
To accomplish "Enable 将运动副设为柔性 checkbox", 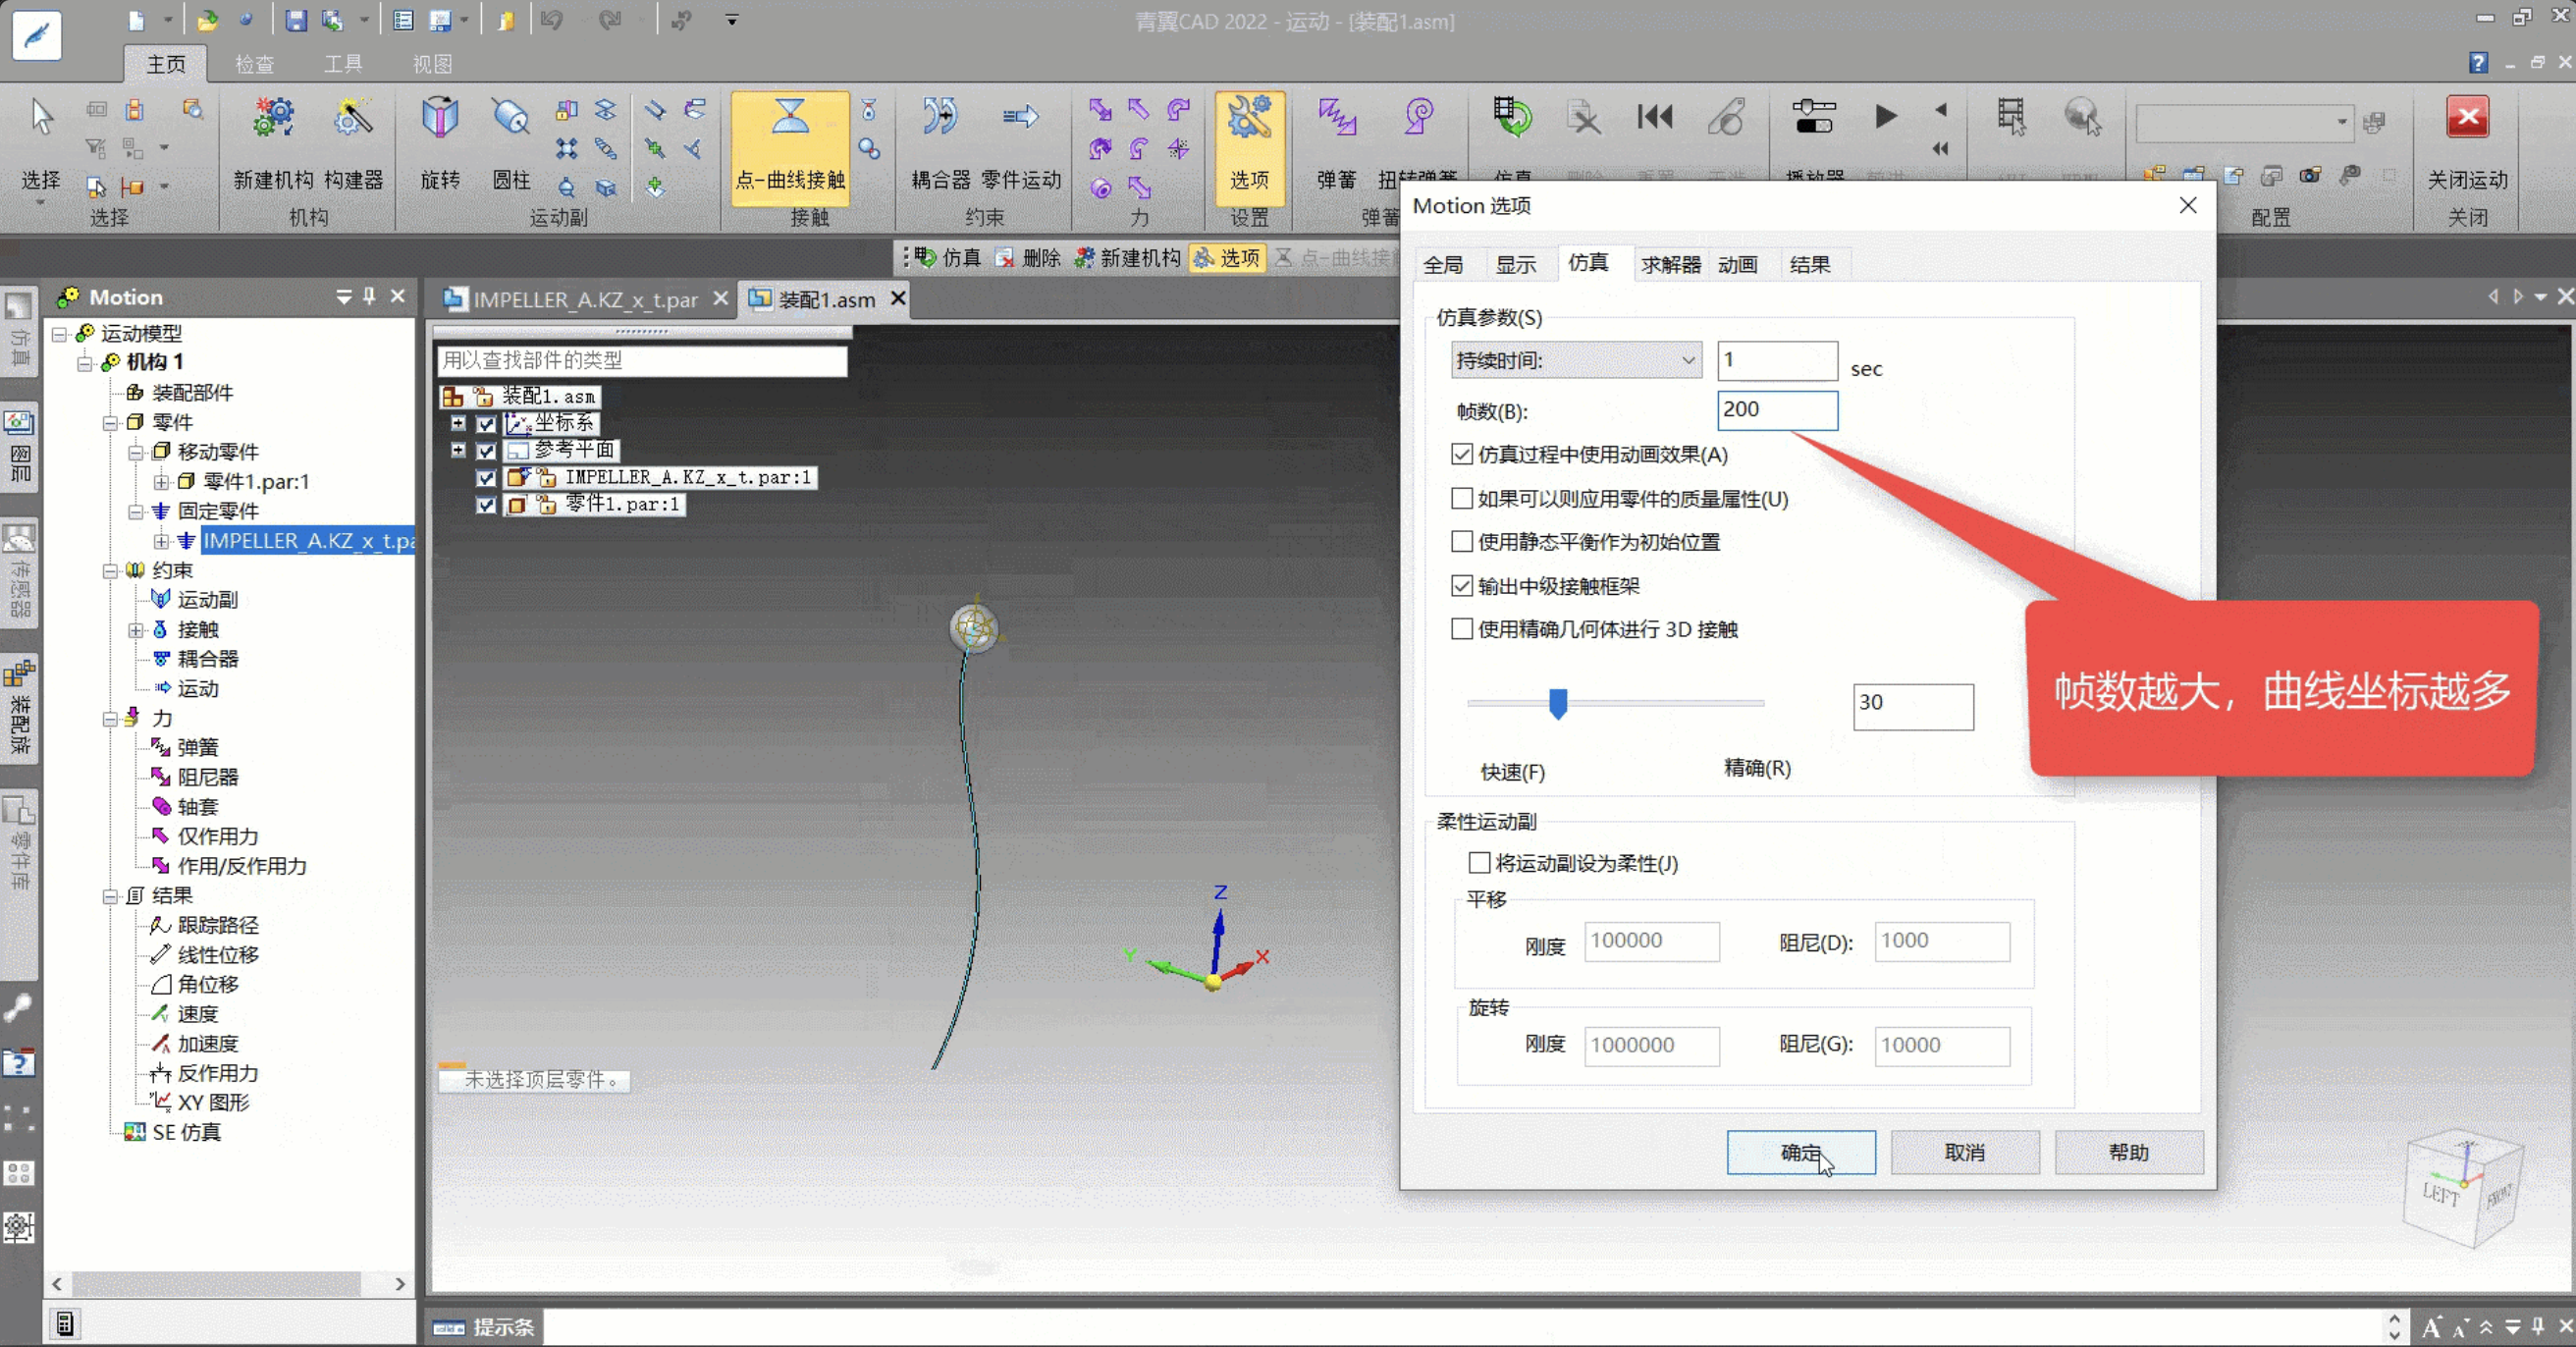I will tap(1479, 862).
